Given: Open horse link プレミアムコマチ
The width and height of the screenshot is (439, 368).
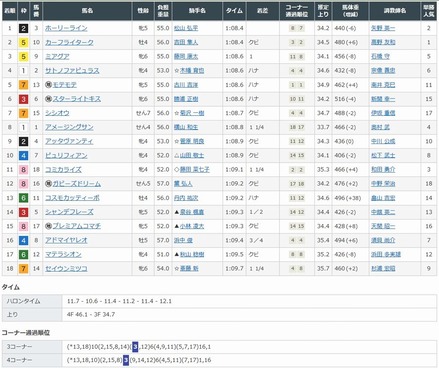Looking at the screenshot, I should pyautogui.click(x=76, y=226).
